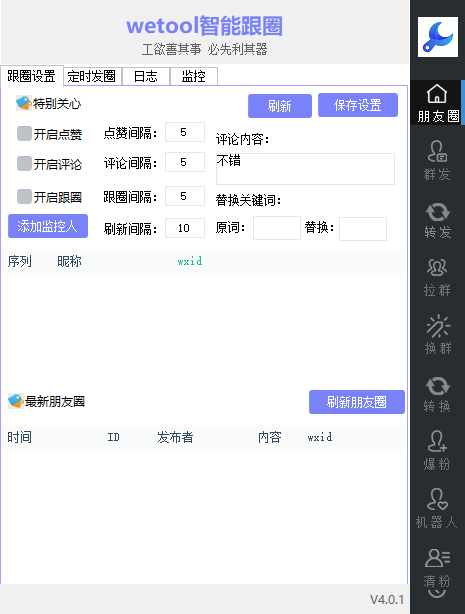
Task: Click the 保存设置 button
Action: tap(358, 105)
